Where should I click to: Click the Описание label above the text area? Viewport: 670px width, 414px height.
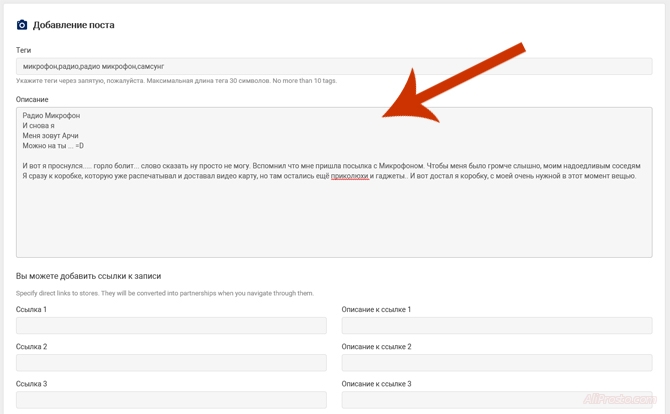click(32, 100)
